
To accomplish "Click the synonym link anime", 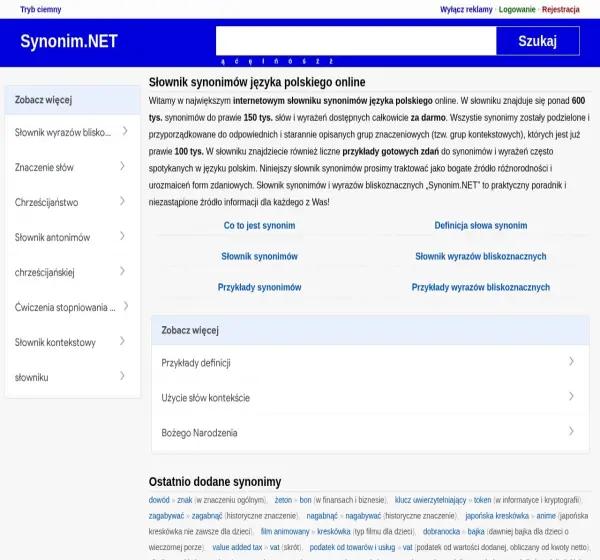I will pos(546,516).
